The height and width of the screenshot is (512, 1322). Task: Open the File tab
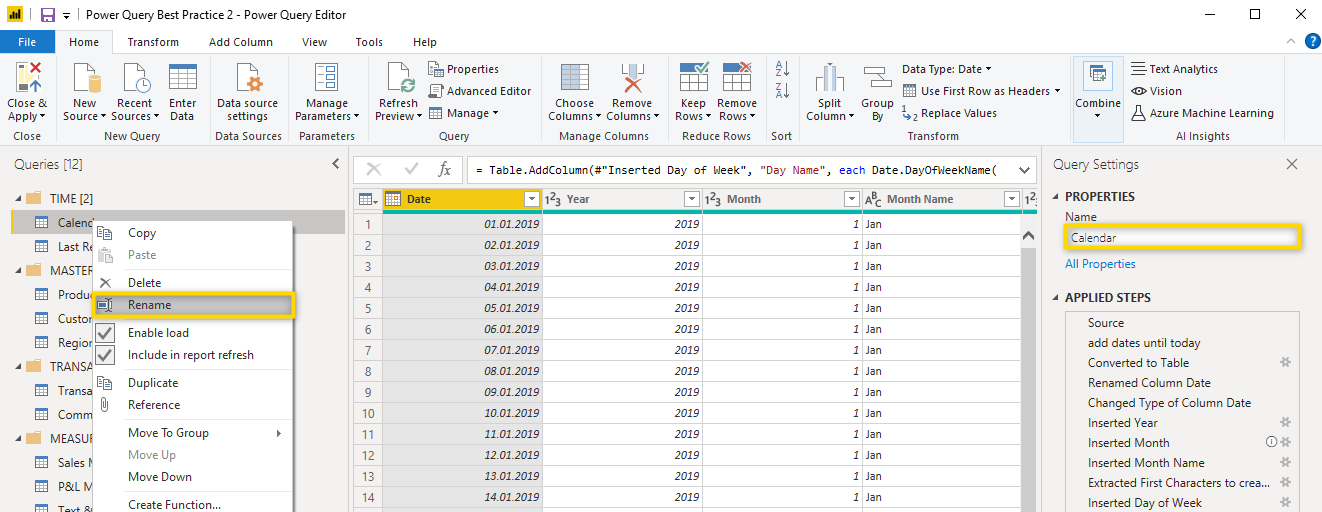pyautogui.click(x=27, y=42)
